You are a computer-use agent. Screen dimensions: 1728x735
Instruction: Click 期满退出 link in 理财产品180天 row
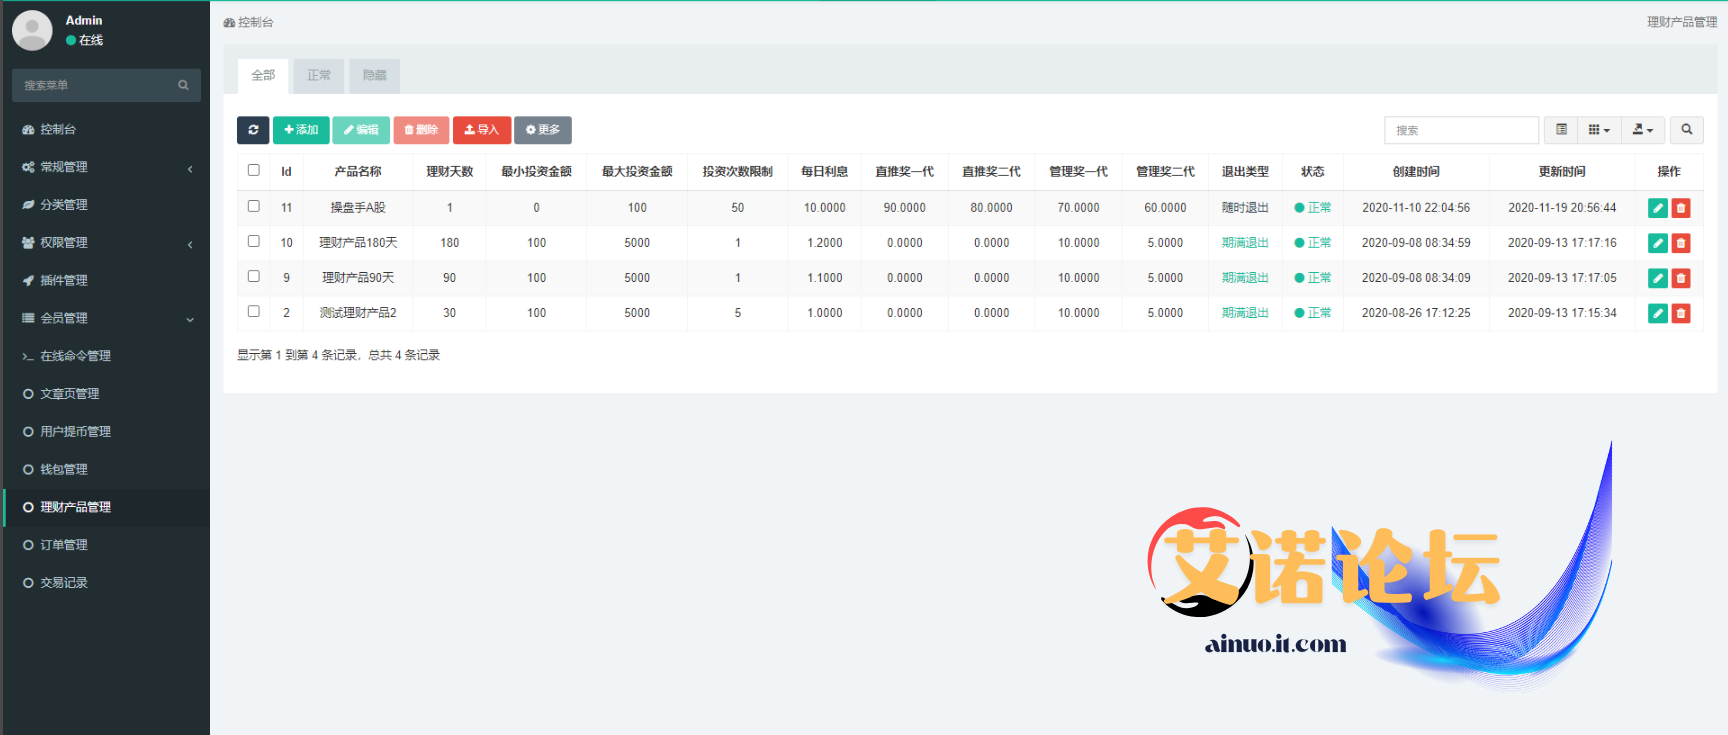[1245, 243]
